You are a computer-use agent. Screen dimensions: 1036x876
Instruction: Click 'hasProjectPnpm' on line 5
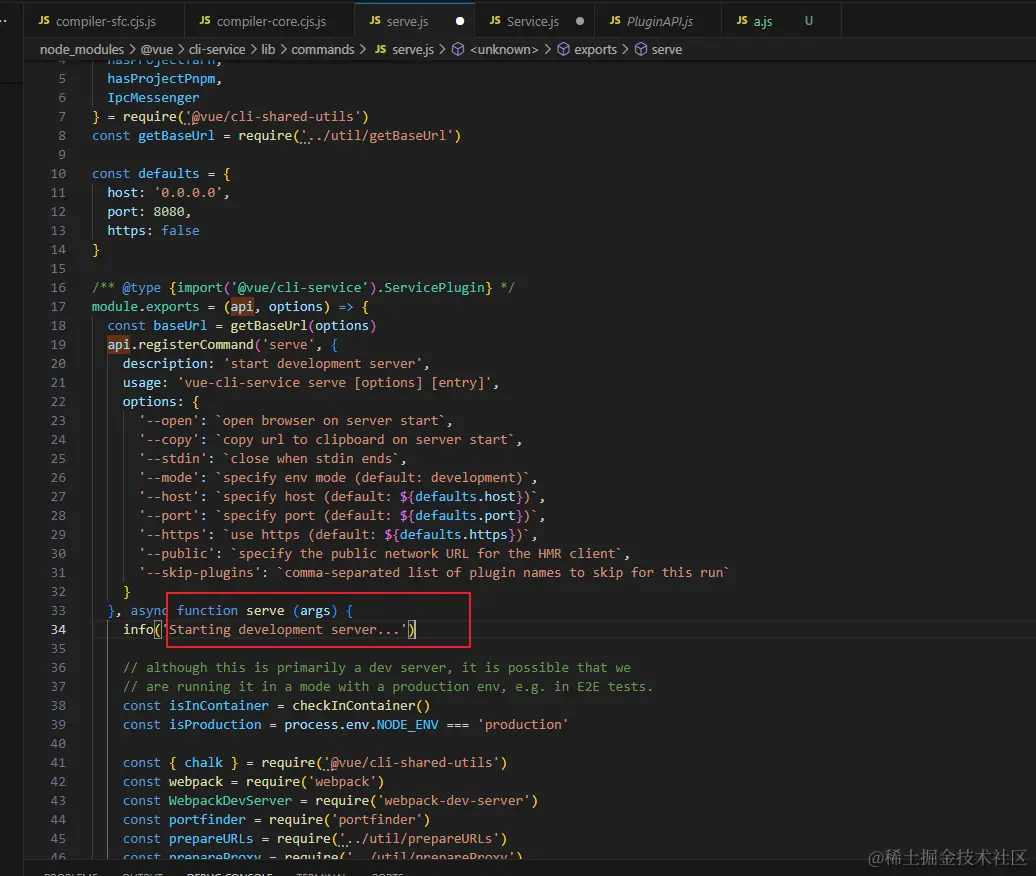pyautogui.click(x=161, y=79)
